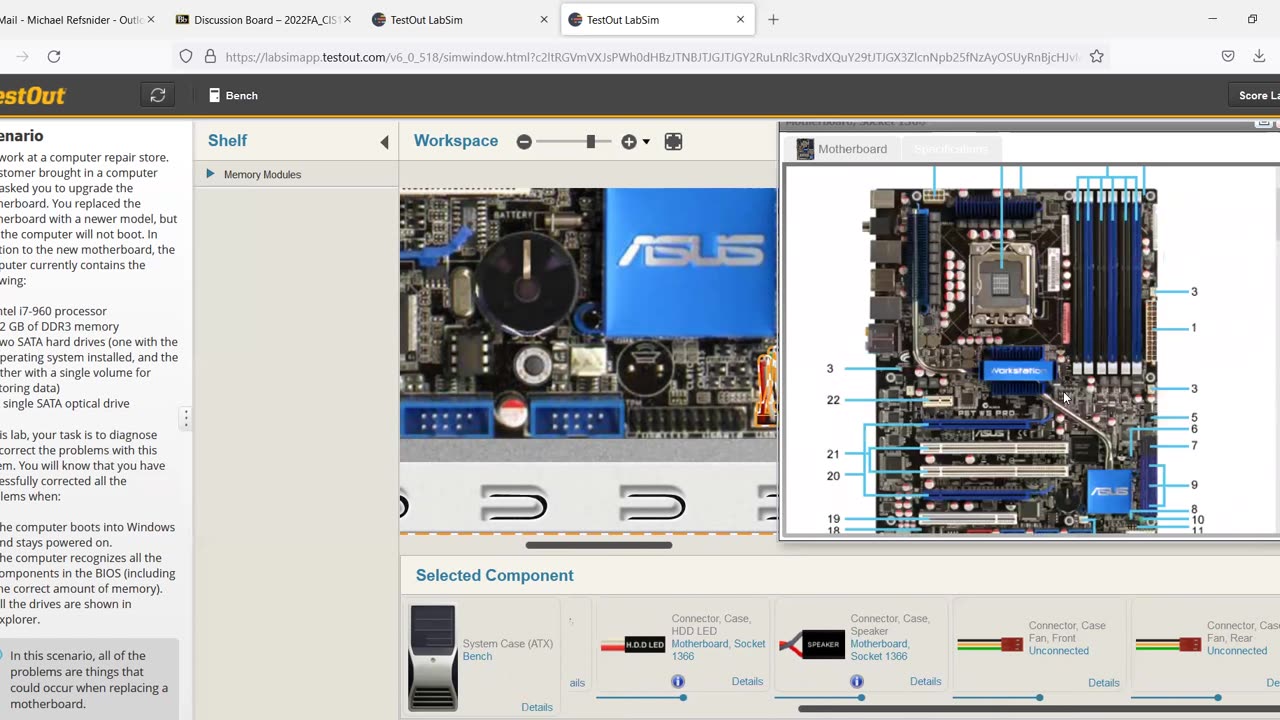1280x720 pixels.
Task: Collapse the Shelf panel arrow
Action: click(x=384, y=142)
